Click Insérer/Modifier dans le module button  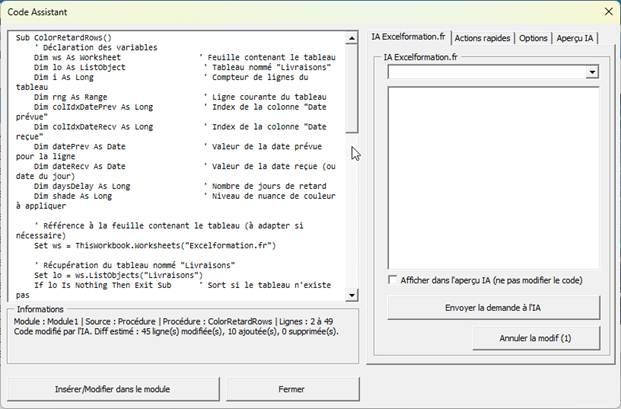pyautogui.click(x=112, y=389)
